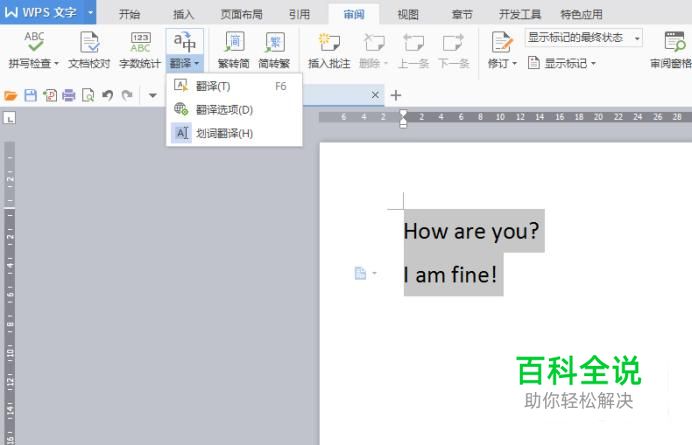Click the tab stop selector box

9,118
